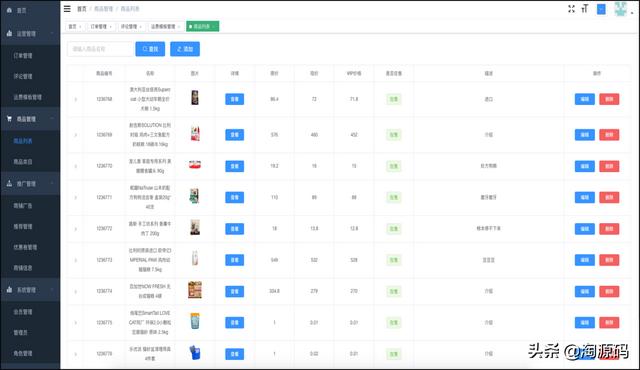The image size is (640, 370).
Task: Open 商品类目 in the sidebar
Action: [30, 162]
